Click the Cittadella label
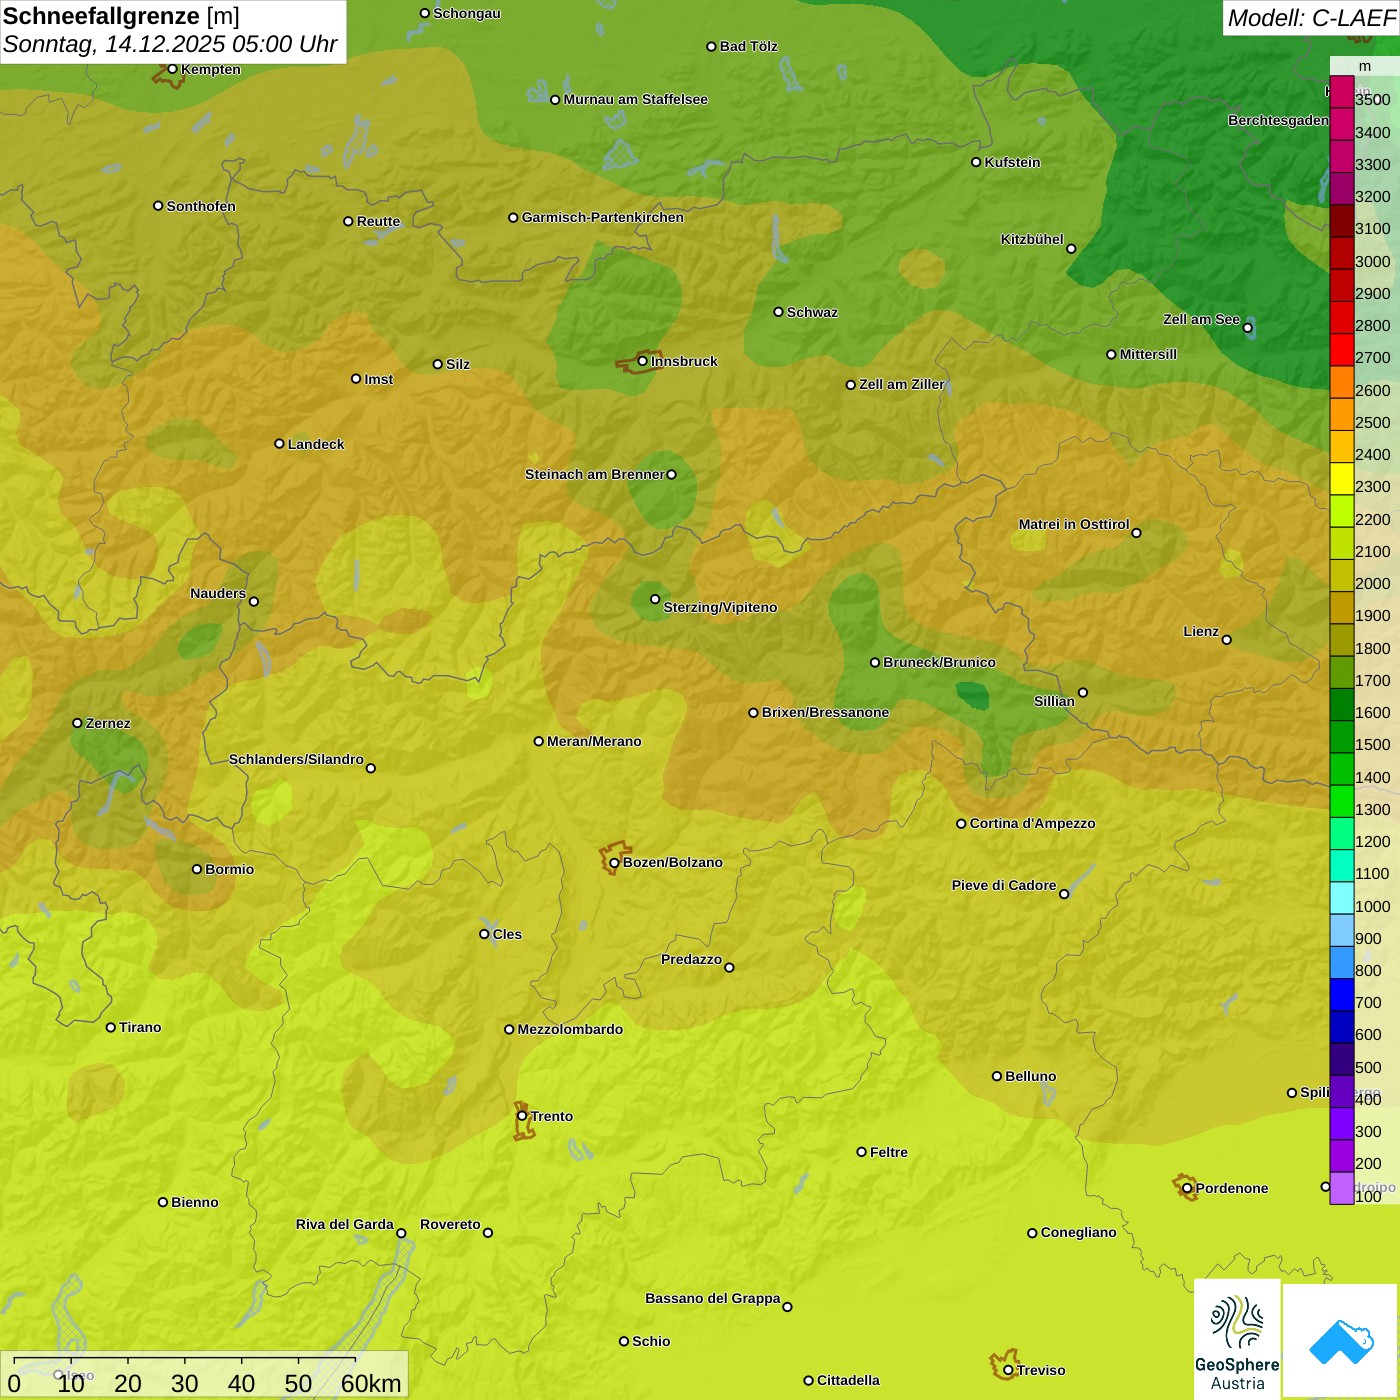Screen dimensions: 1400x1400 (x=848, y=1380)
